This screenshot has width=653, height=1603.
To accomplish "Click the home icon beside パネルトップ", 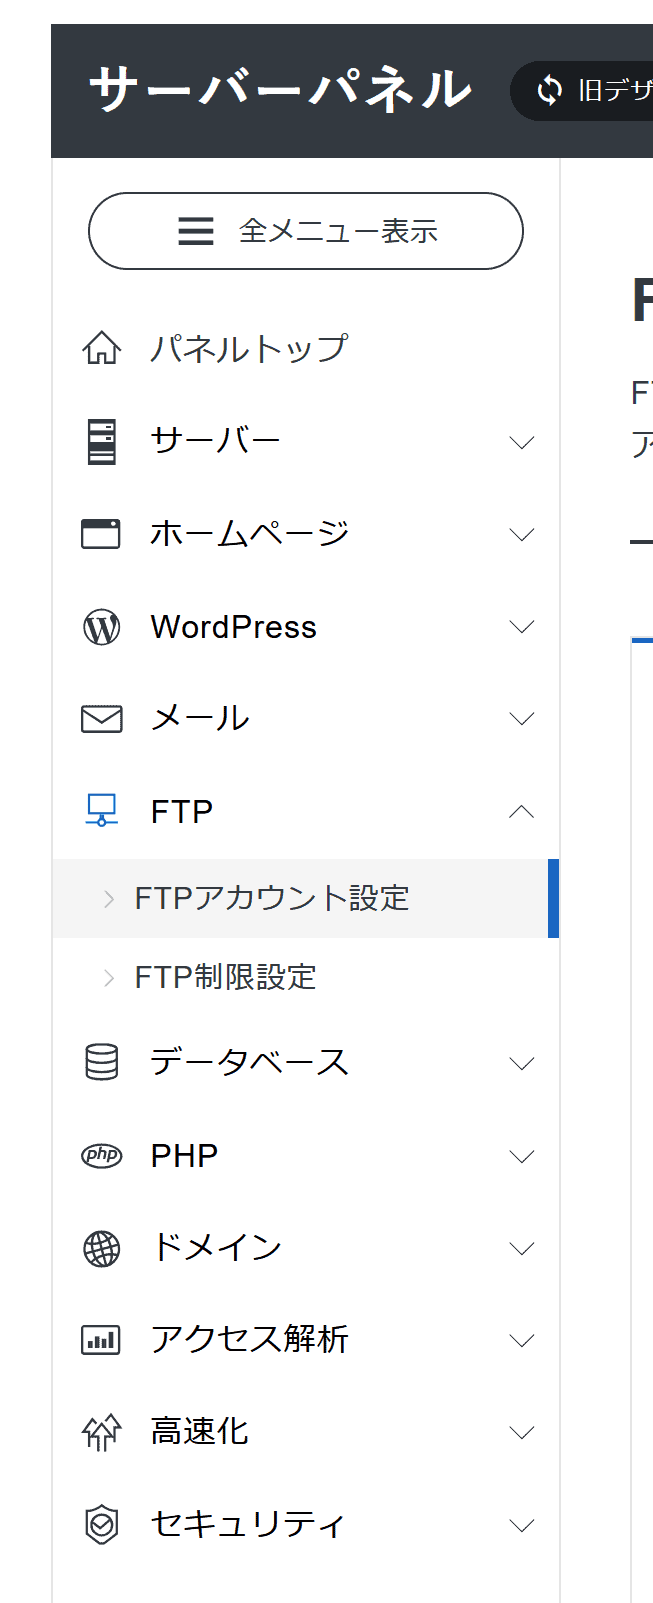I will pyautogui.click(x=101, y=349).
